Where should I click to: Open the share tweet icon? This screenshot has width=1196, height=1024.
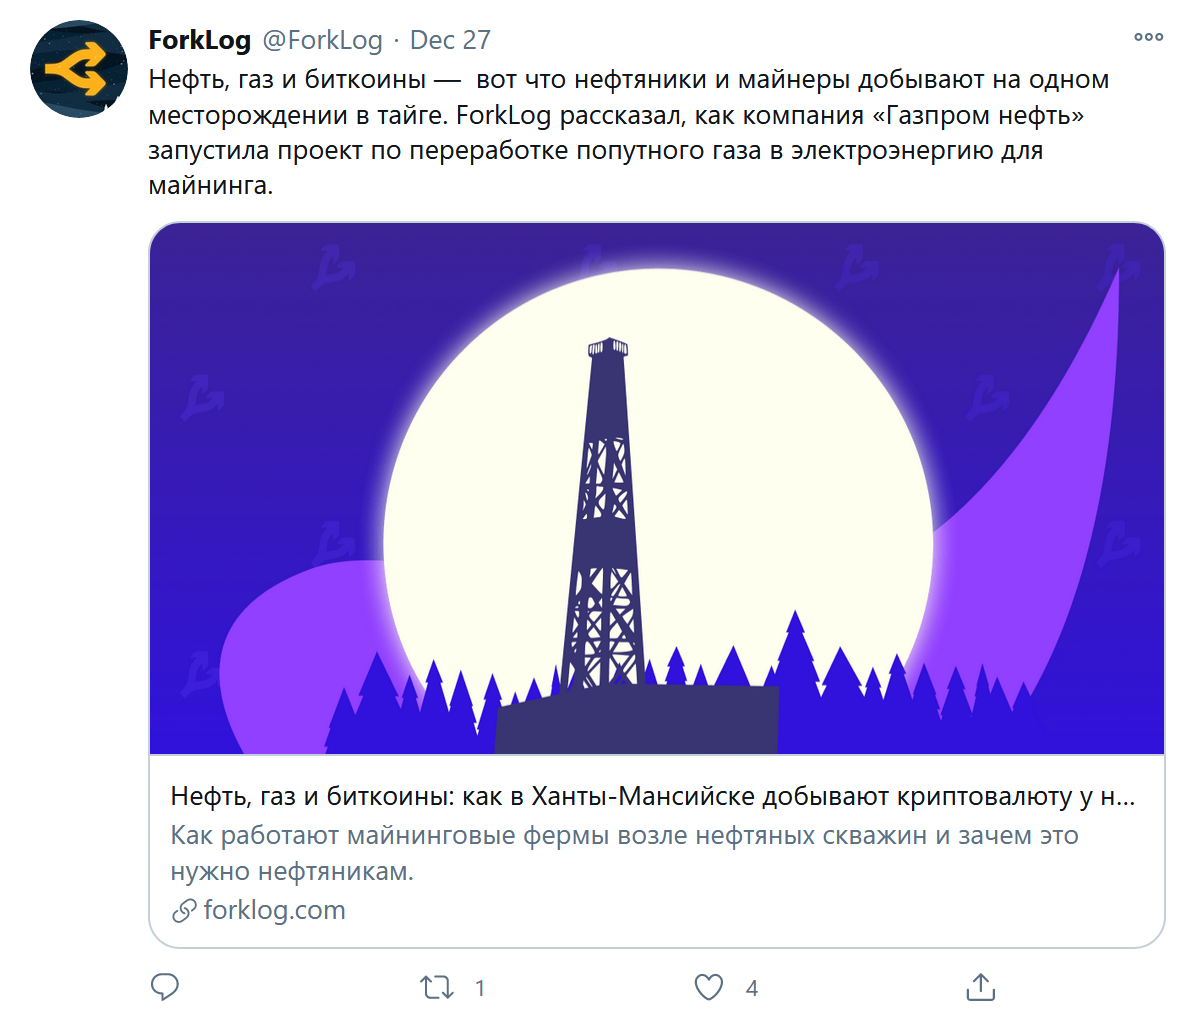point(981,987)
